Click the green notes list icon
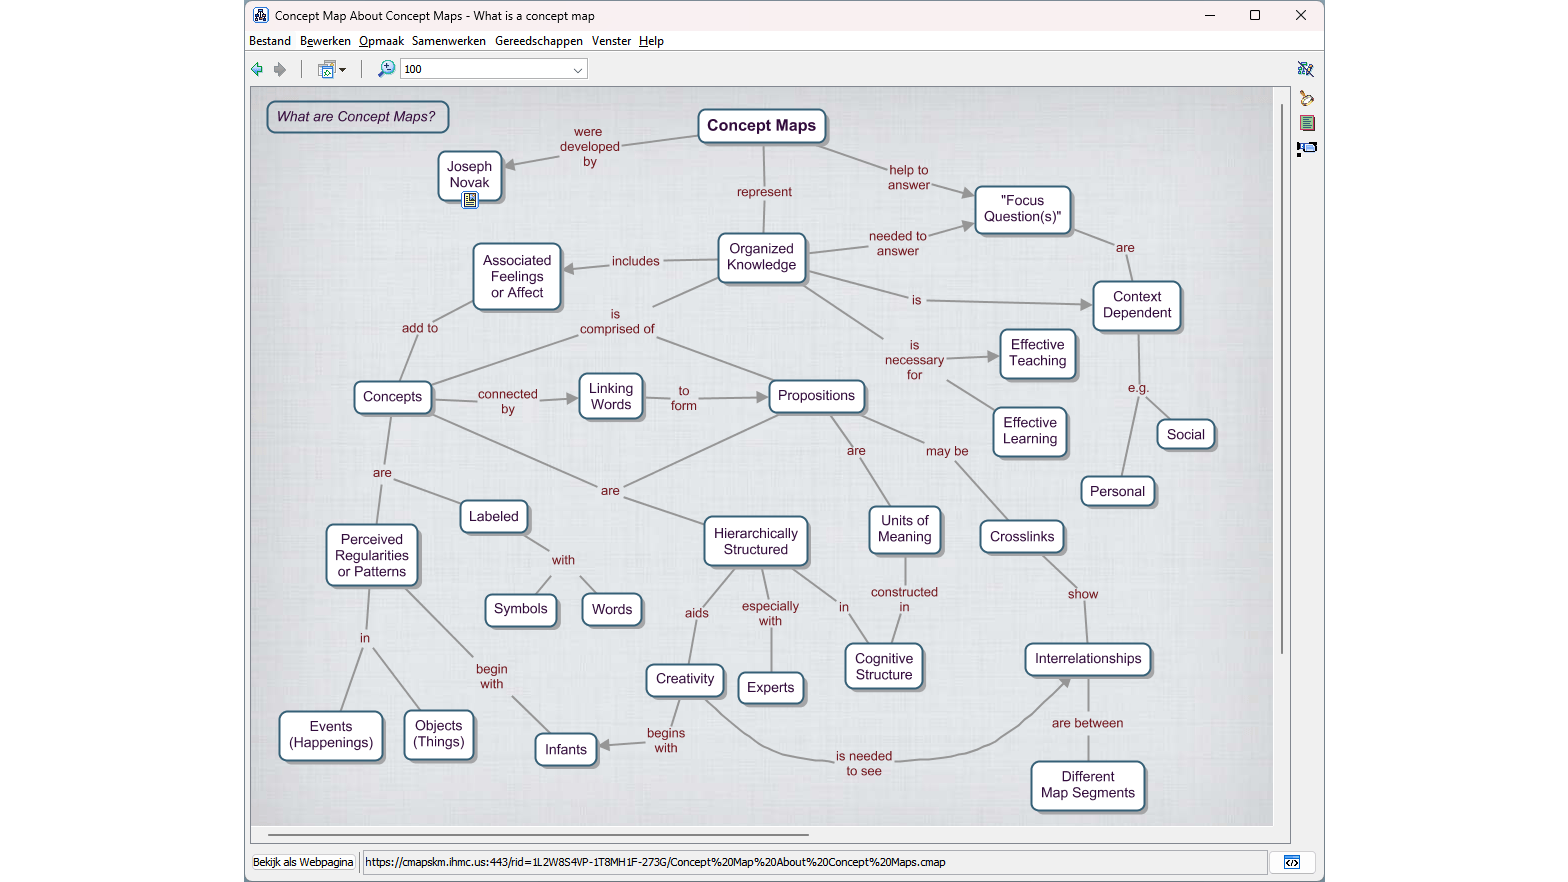This screenshot has width=1568, height=882. pyautogui.click(x=1307, y=123)
